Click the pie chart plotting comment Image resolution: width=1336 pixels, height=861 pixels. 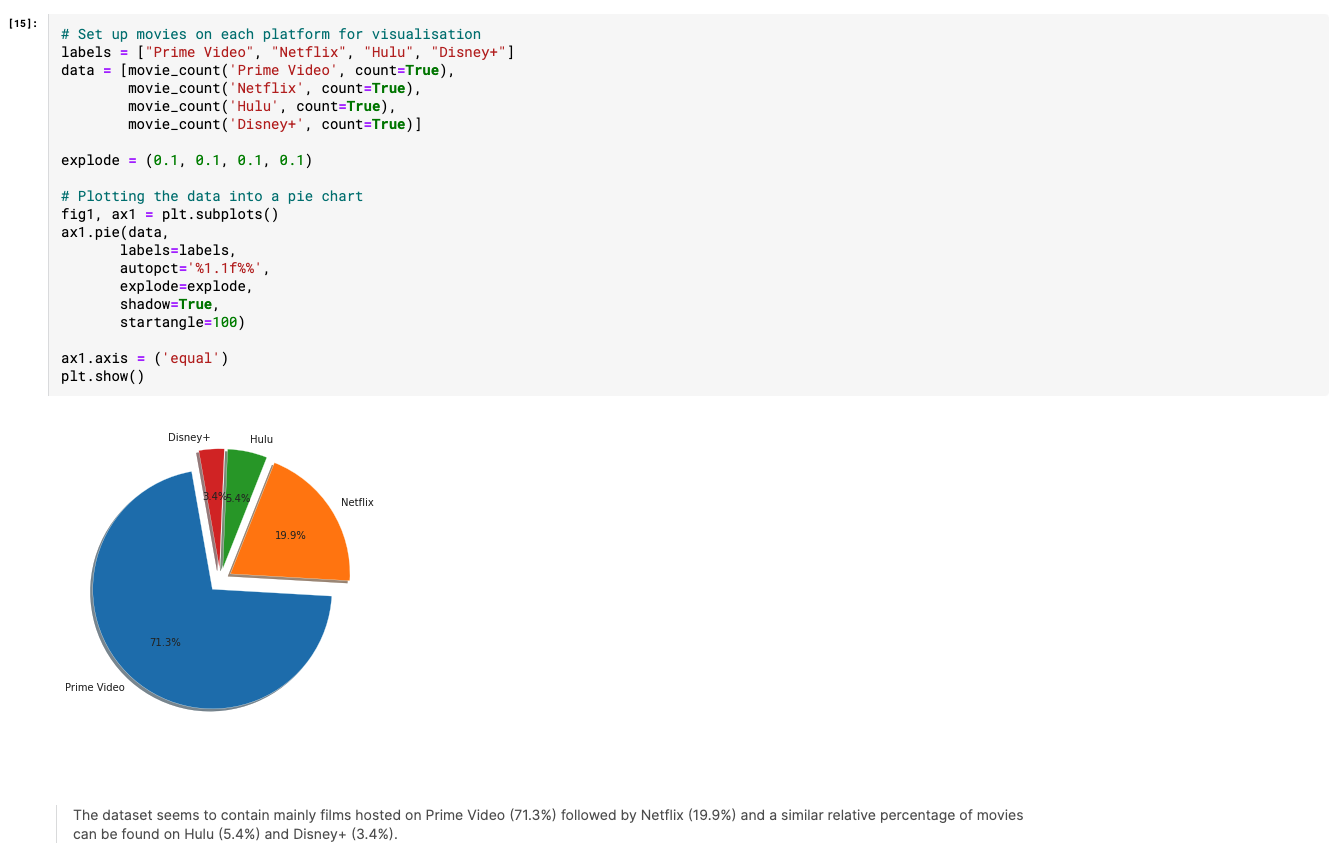pyautogui.click(x=210, y=196)
